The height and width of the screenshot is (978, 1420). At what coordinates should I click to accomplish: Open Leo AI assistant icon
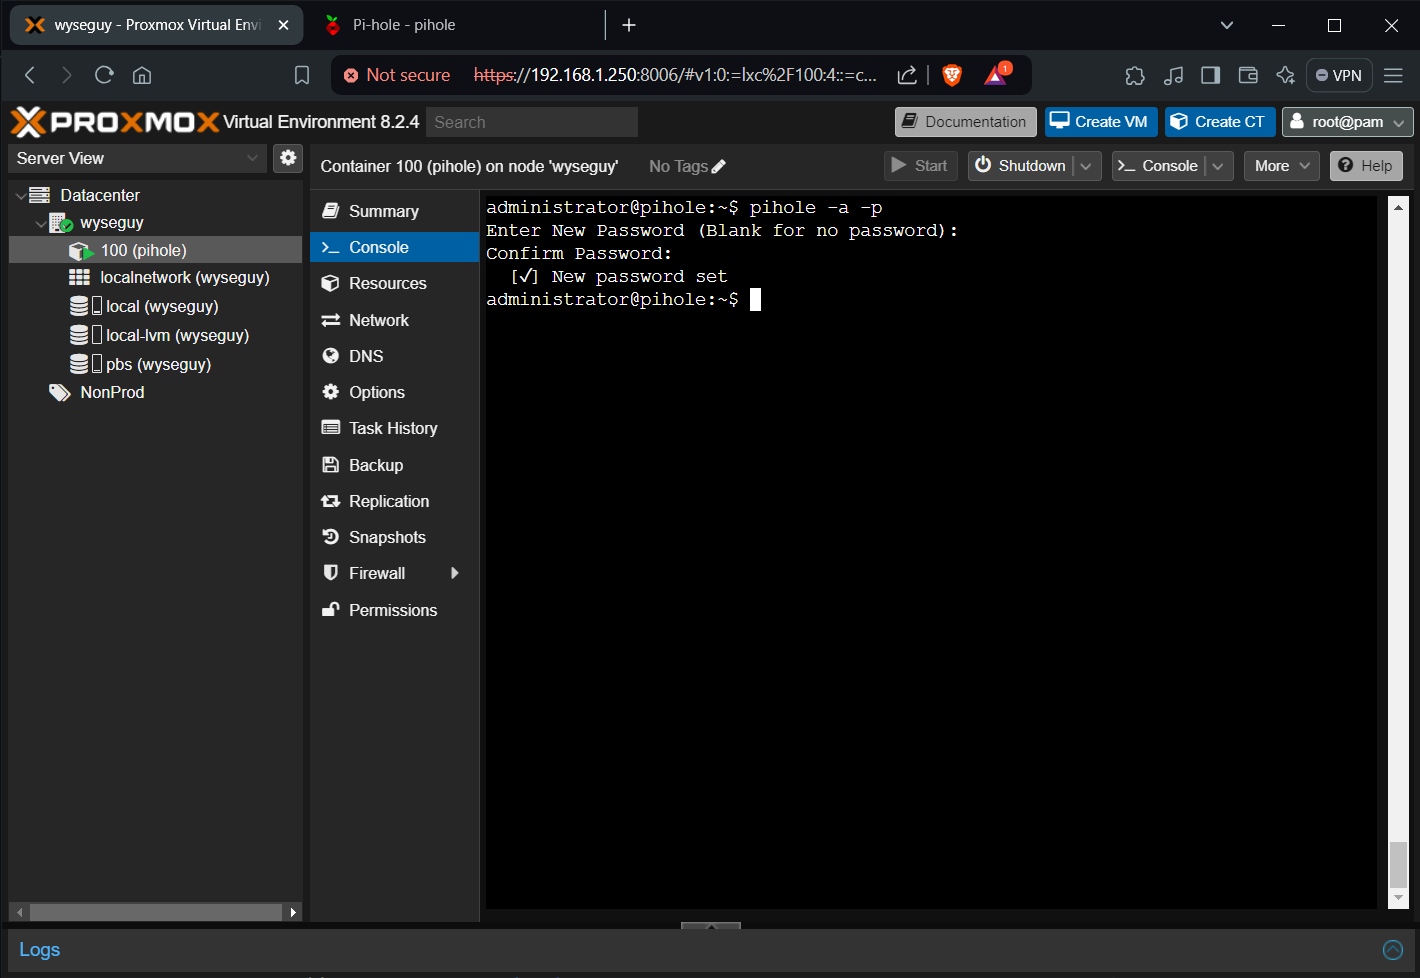click(x=1286, y=75)
